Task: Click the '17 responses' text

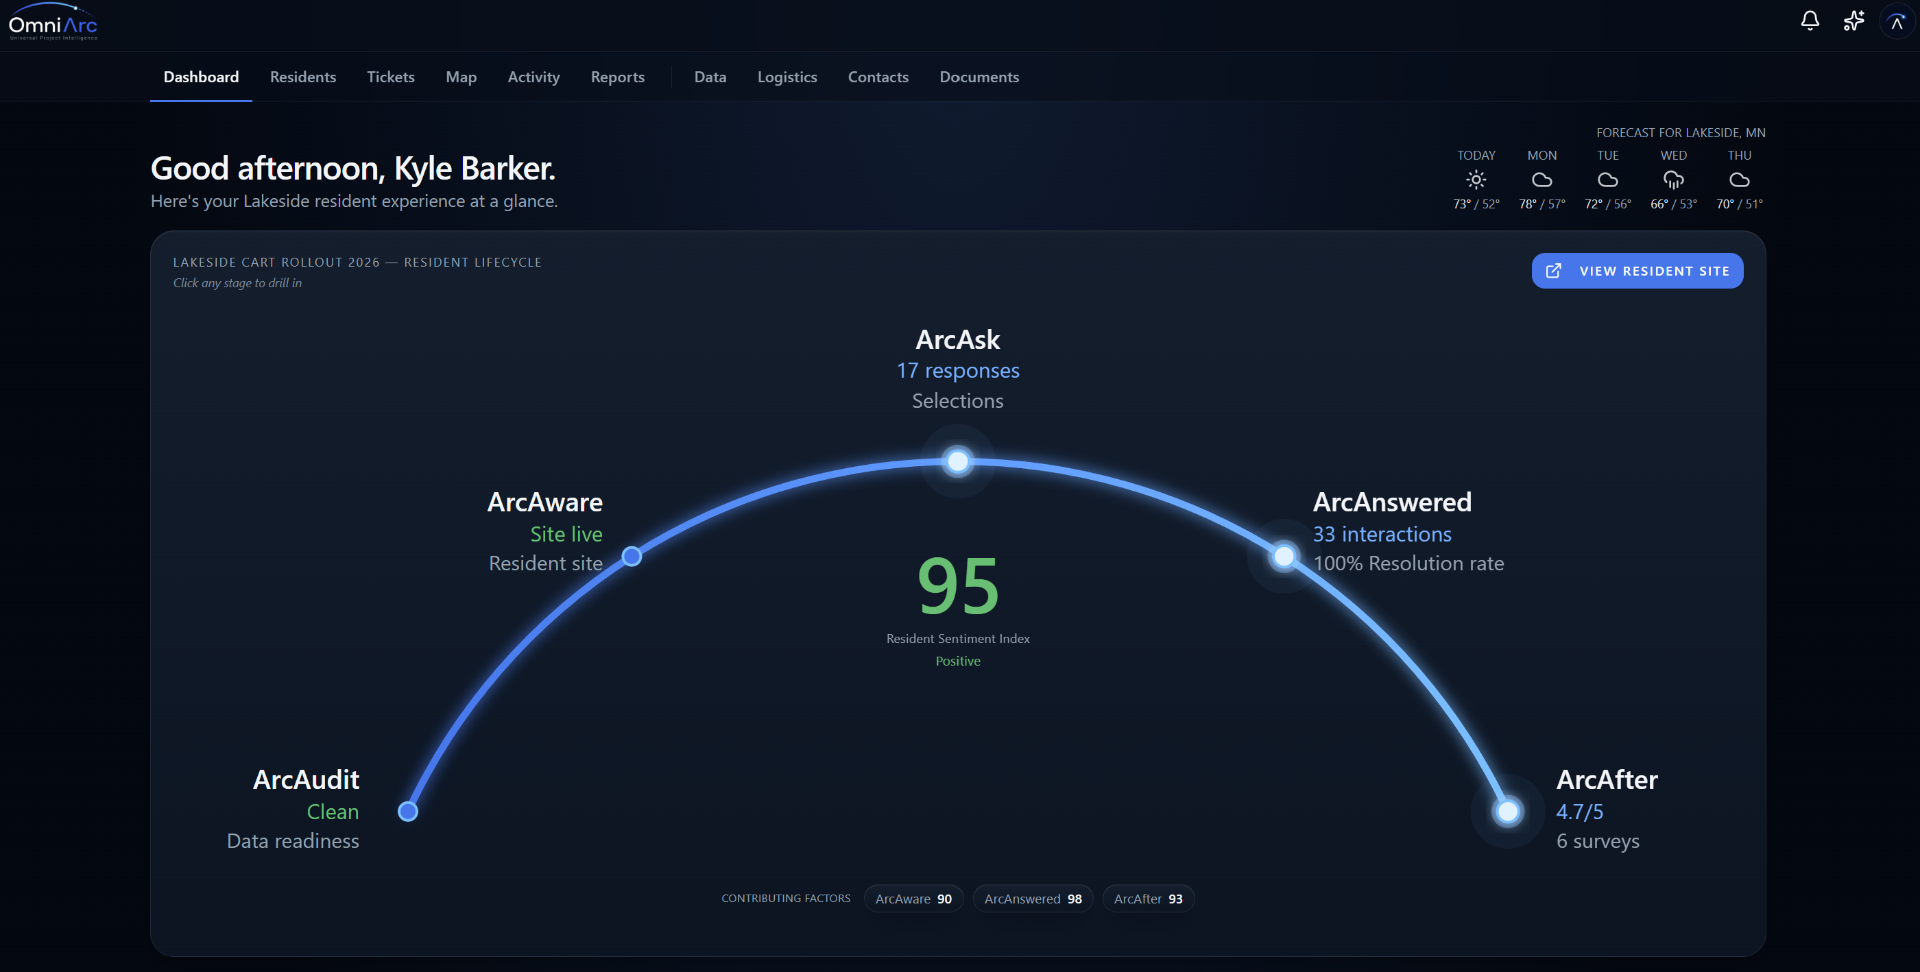Action: point(958,371)
